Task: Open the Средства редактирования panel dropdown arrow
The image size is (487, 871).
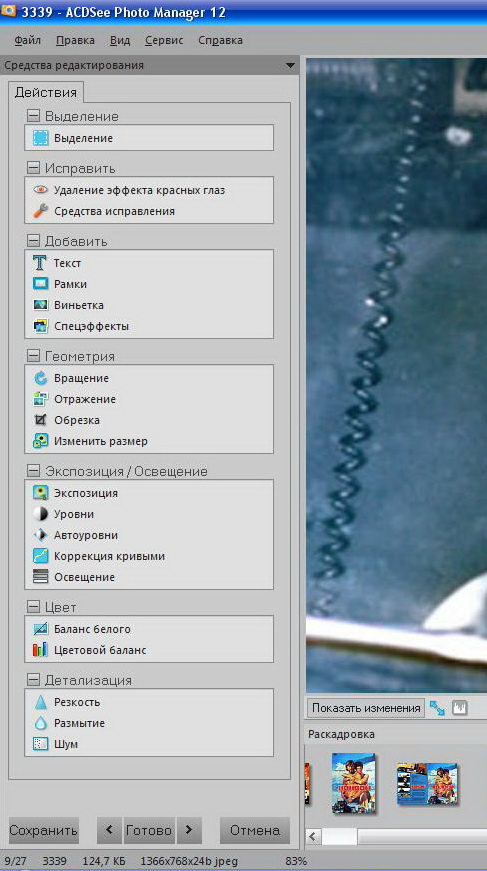Action: pyautogui.click(x=290, y=66)
